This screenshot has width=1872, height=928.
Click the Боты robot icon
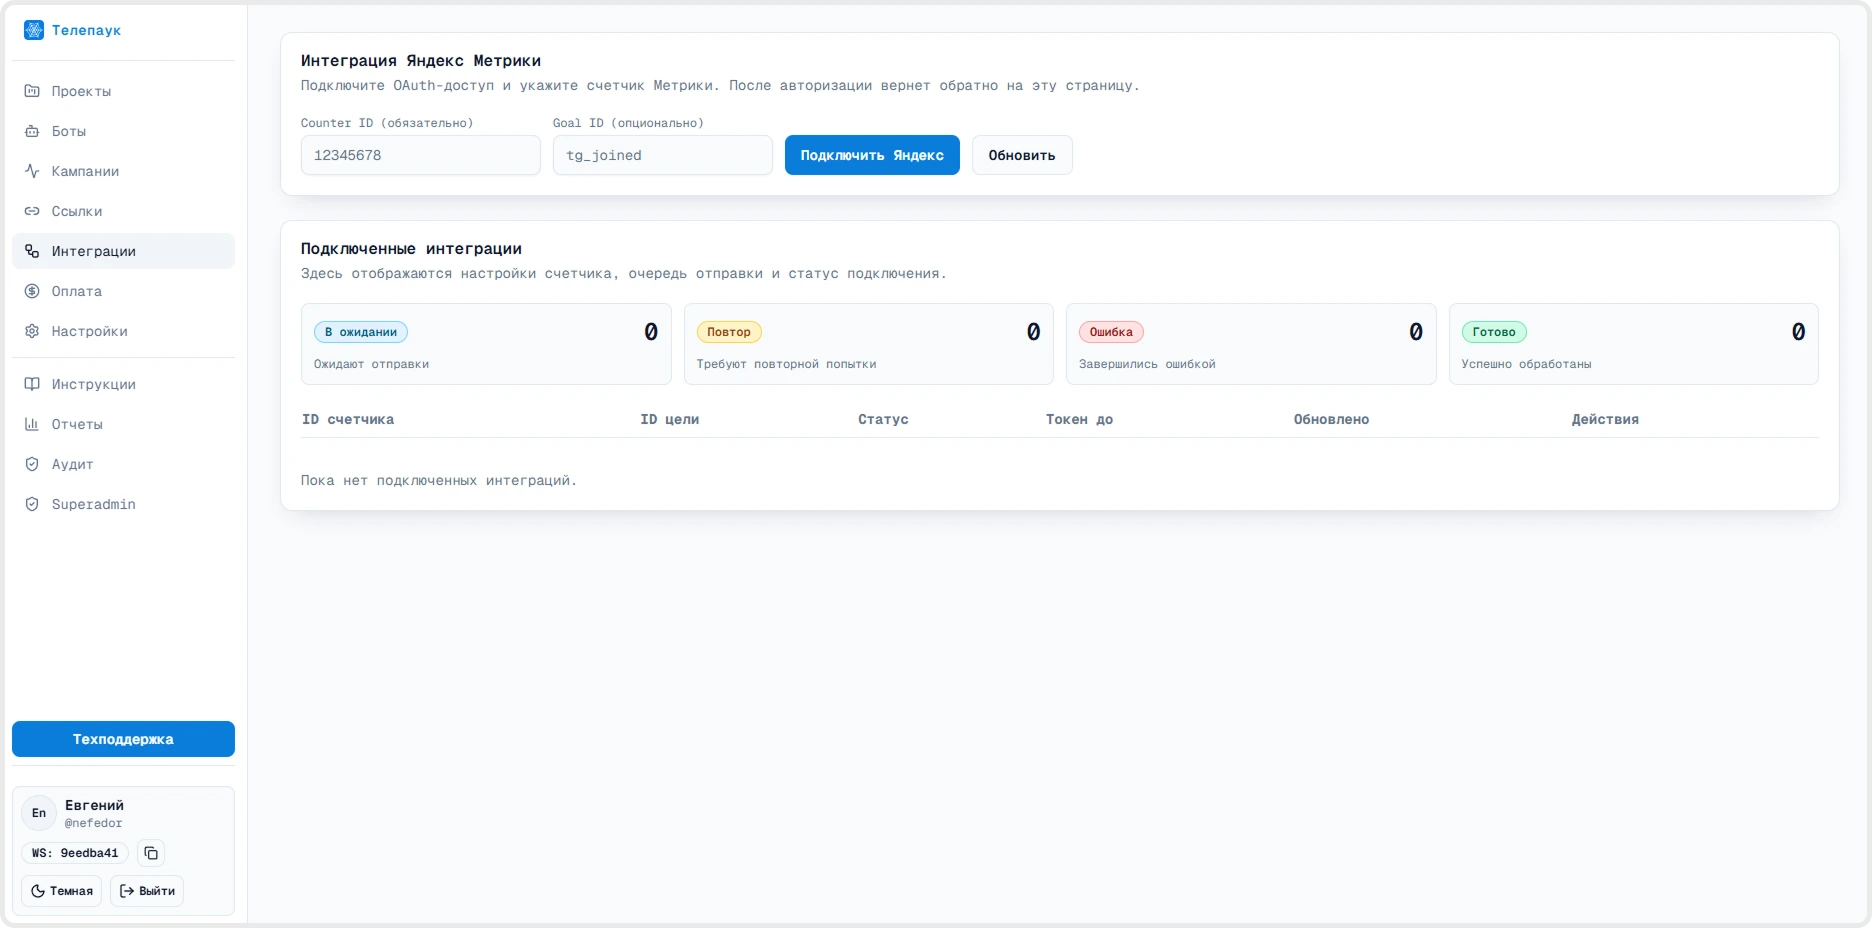point(32,131)
